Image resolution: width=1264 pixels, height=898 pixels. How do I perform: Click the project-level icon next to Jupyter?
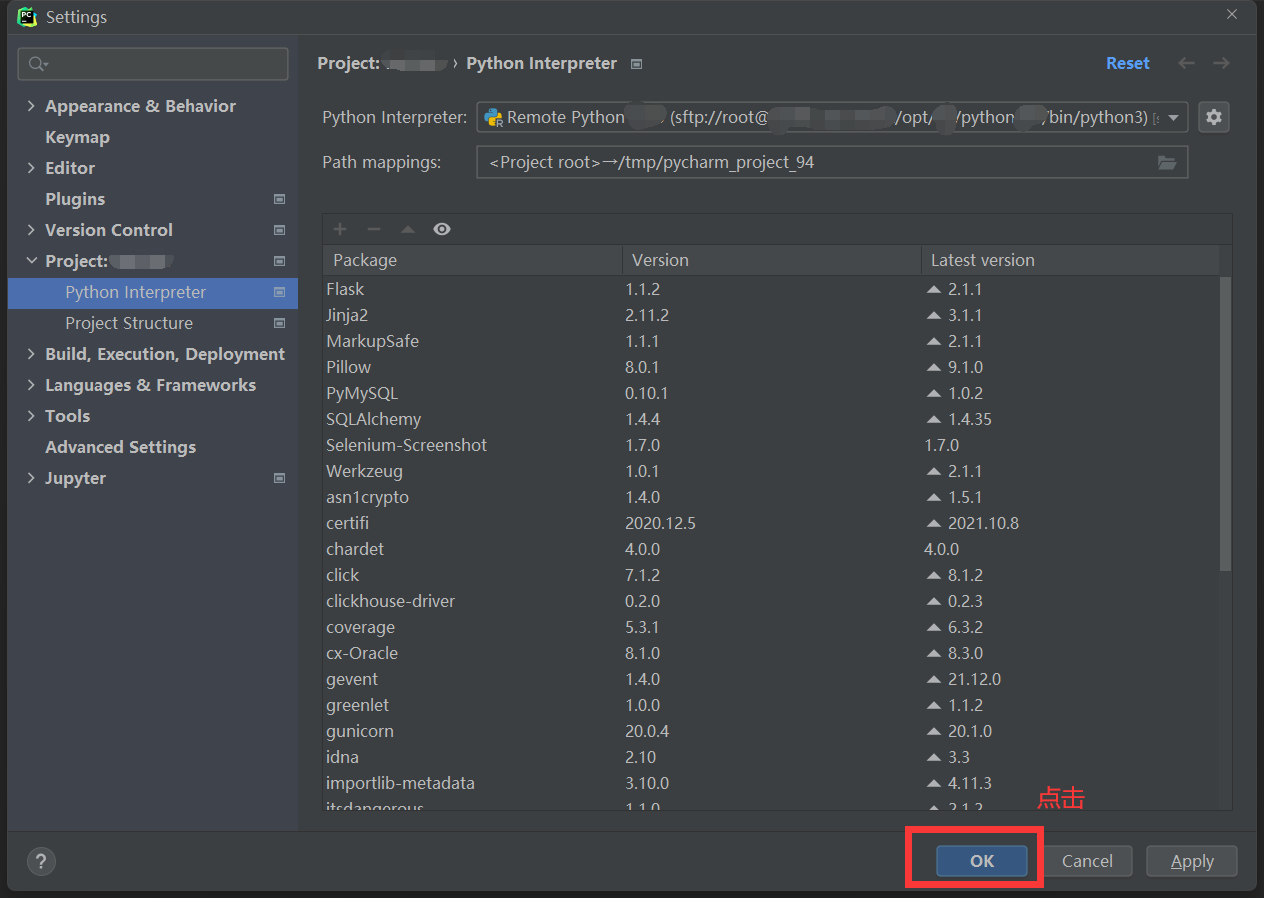(x=279, y=478)
